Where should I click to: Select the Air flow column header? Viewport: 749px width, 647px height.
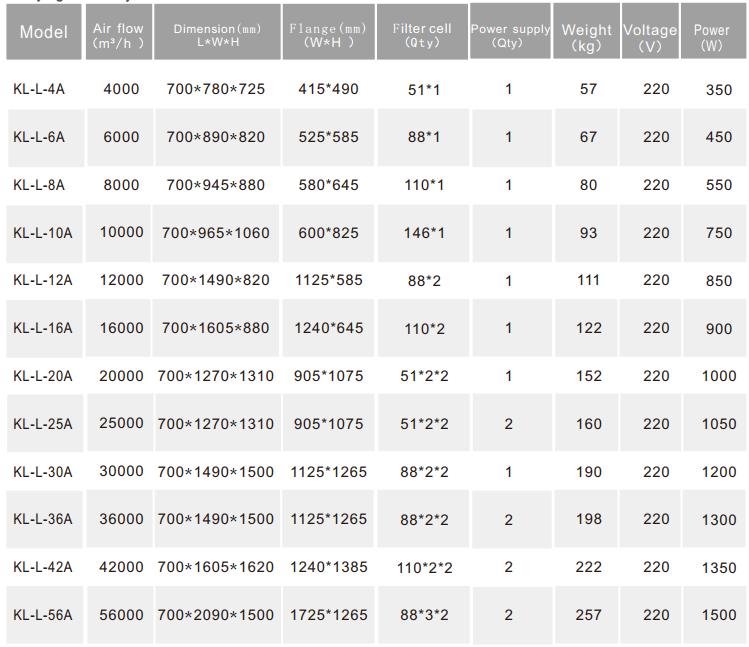pyautogui.click(x=121, y=36)
